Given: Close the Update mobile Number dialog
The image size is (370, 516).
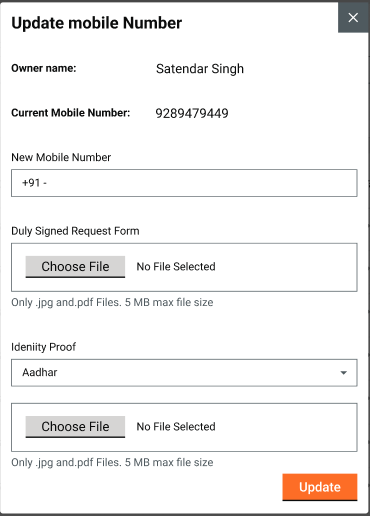Looking at the screenshot, I should [353, 18].
